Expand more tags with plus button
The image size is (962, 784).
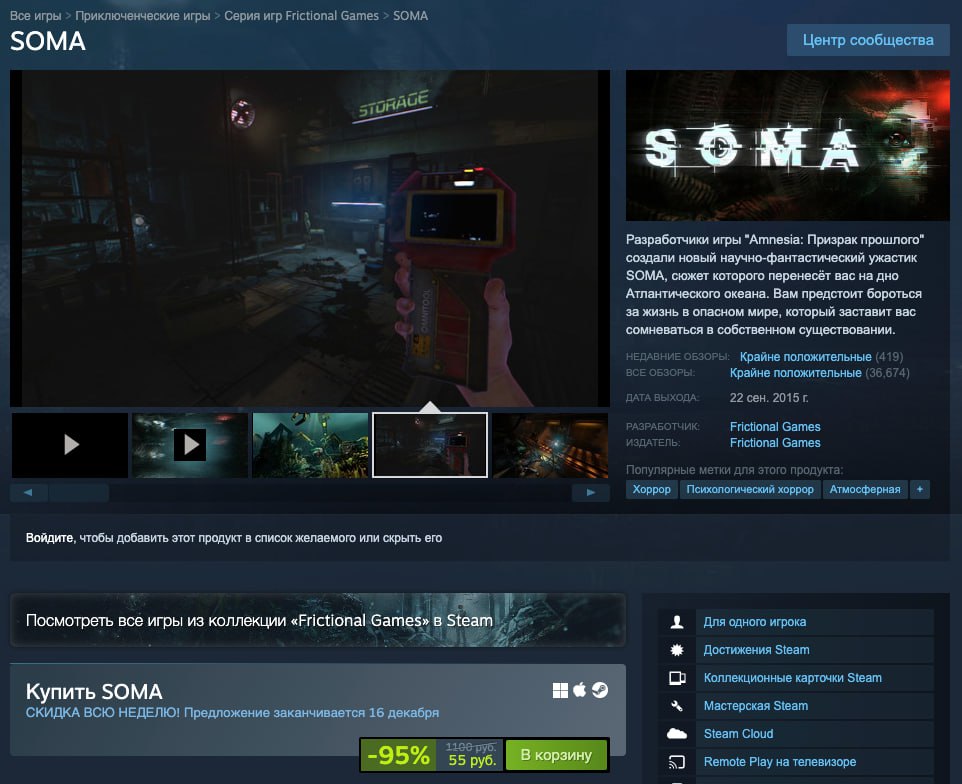coord(919,490)
